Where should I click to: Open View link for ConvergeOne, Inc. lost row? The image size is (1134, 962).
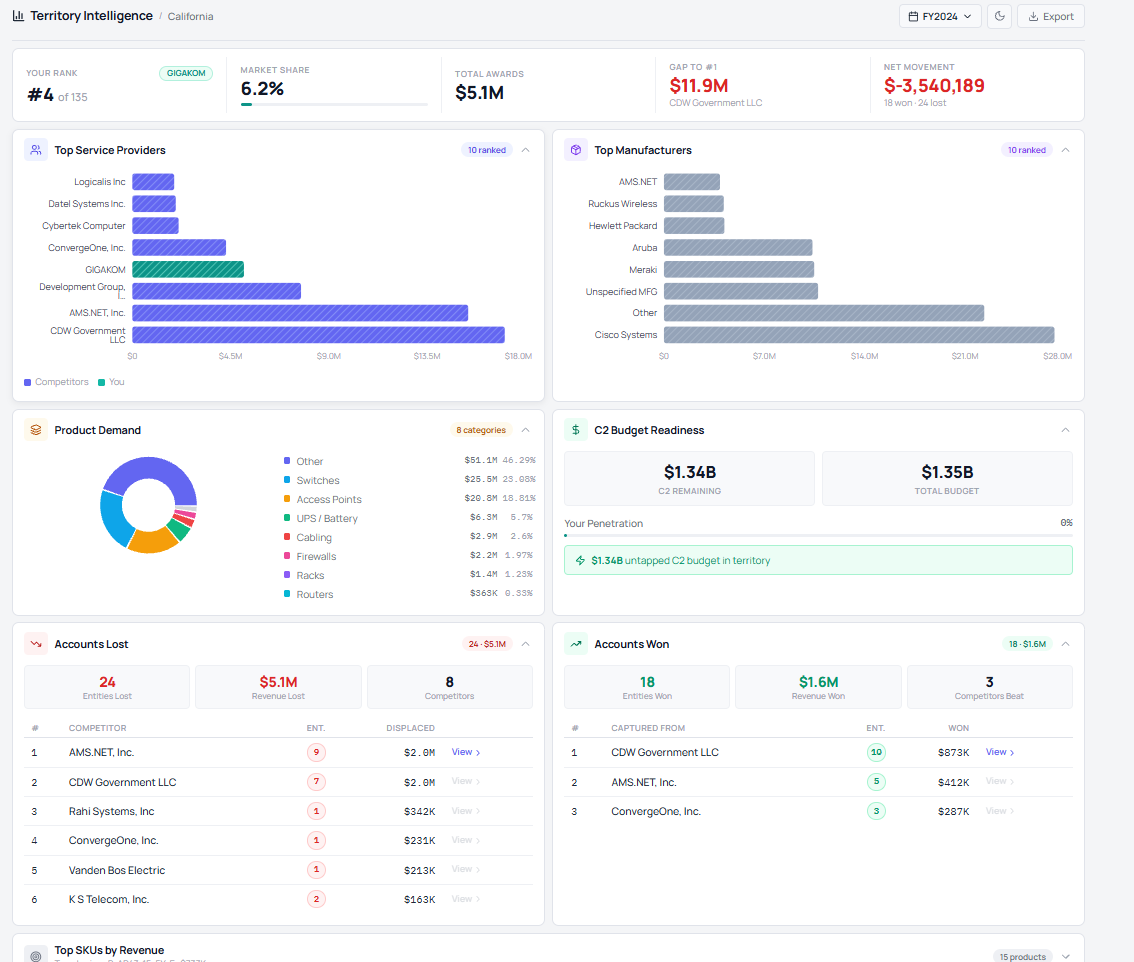(466, 840)
